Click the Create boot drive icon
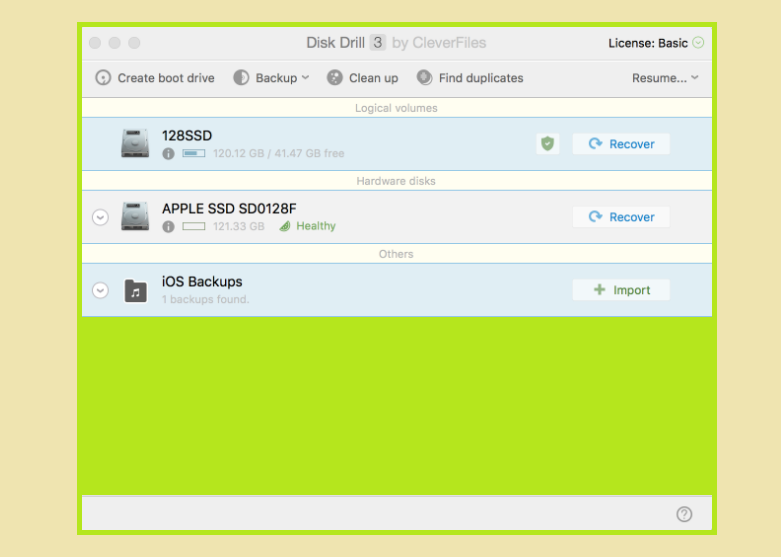Viewport: 781px width, 557px height. coord(103,78)
